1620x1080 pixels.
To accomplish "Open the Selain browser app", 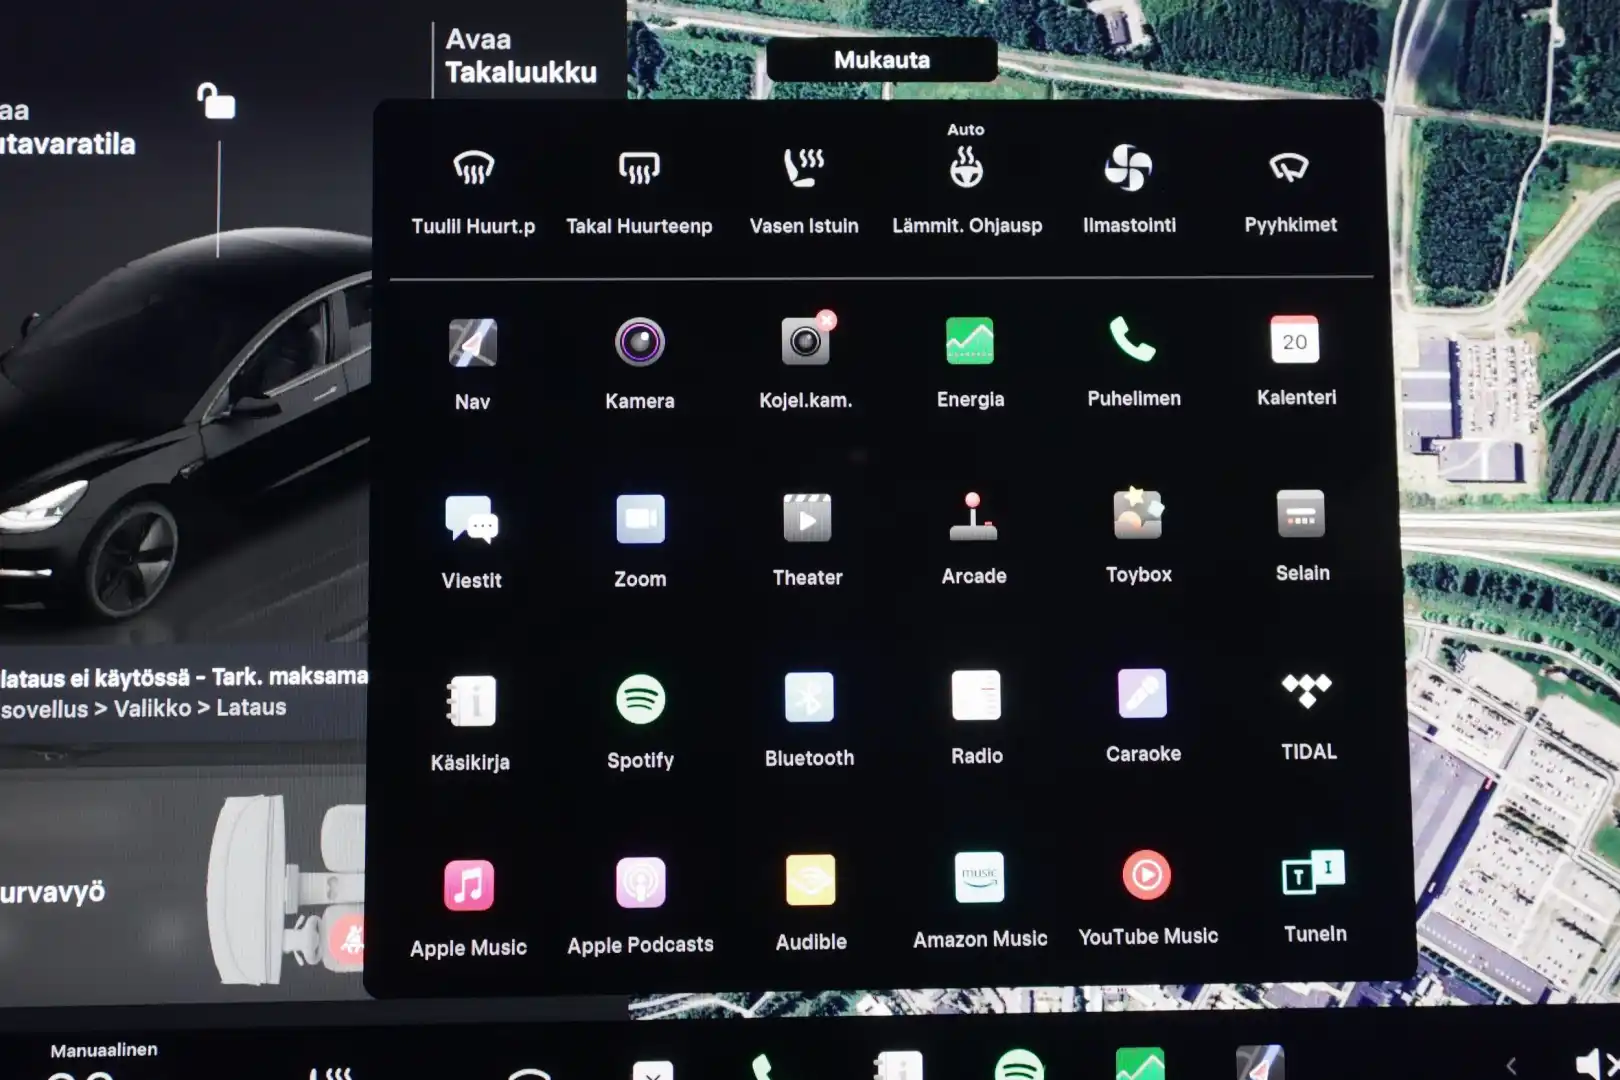I will coord(1300,514).
